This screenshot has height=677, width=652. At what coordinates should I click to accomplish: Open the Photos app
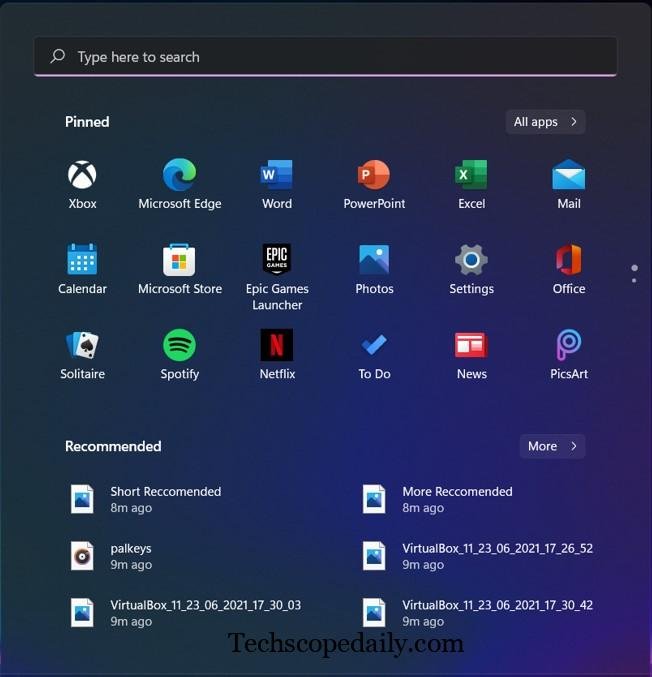[374, 269]
